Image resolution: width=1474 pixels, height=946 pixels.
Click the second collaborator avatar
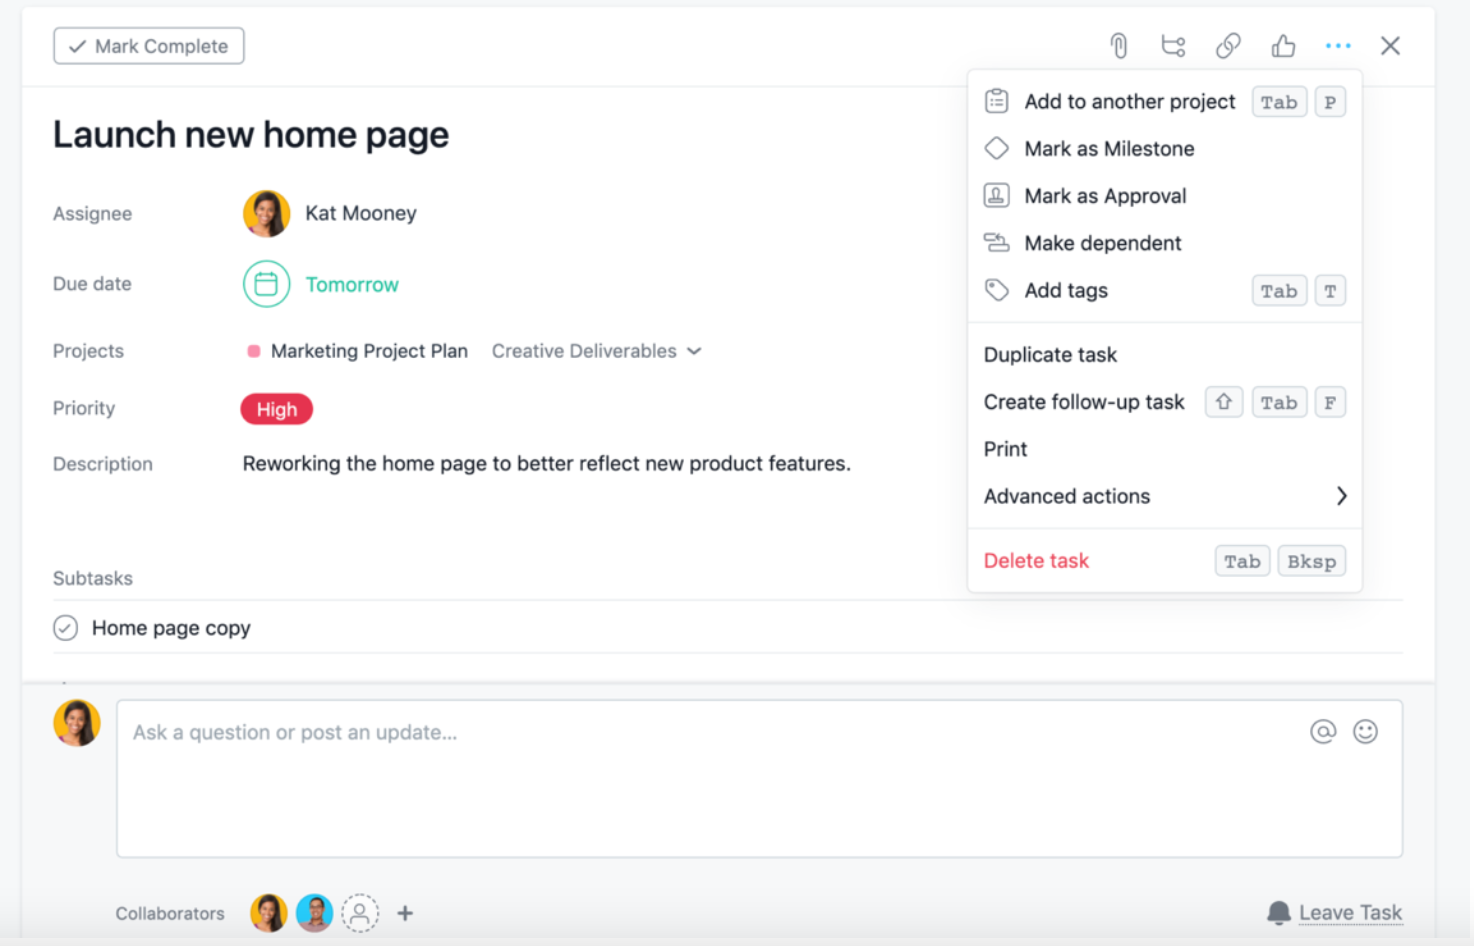(x=314, y=913)
